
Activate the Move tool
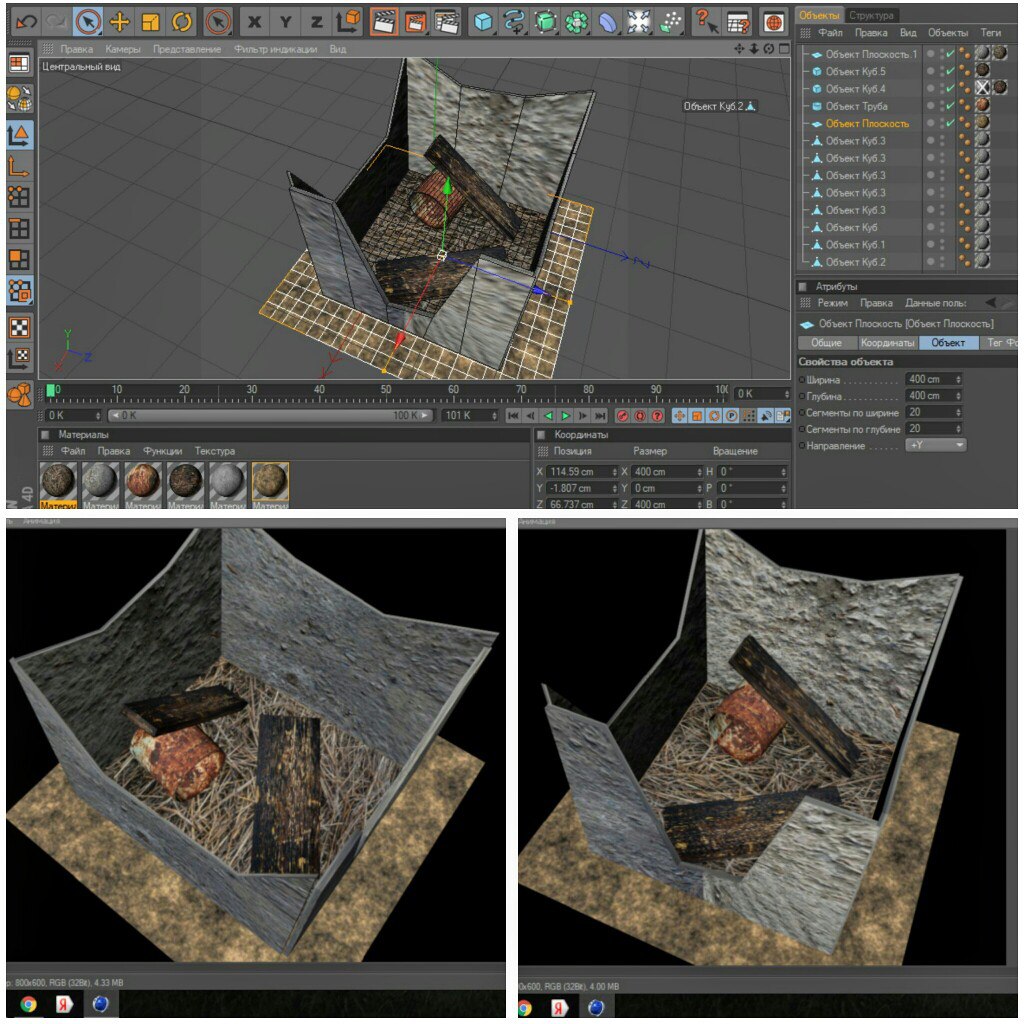120,22
